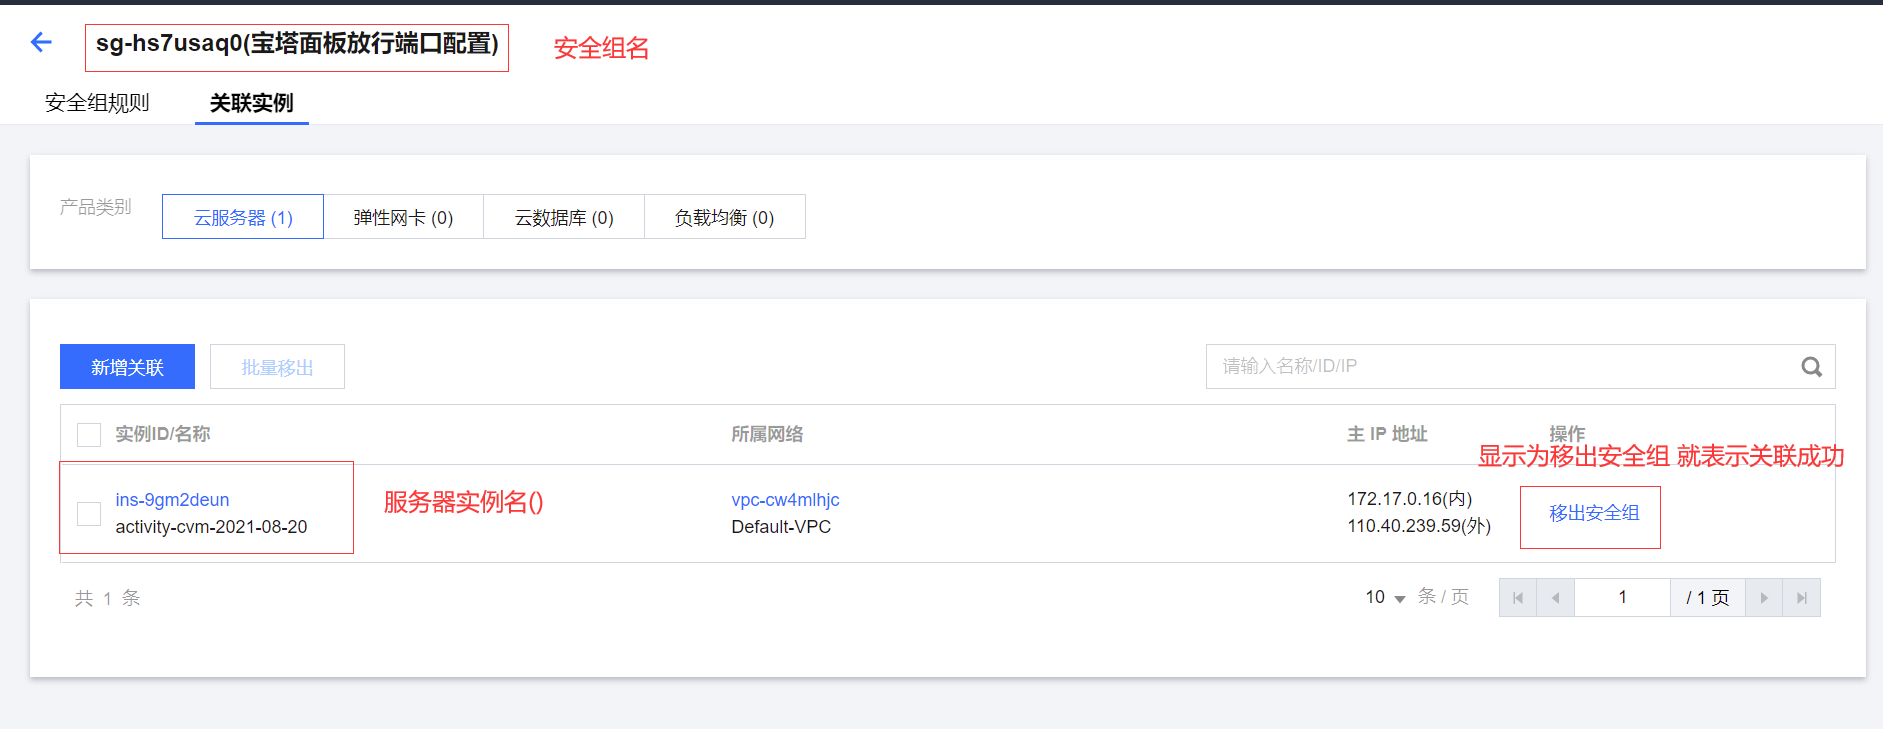Go to next page arrow
Image resolution: width=1883 pixels, height=729 pixels.
(x=1764, y=598)
